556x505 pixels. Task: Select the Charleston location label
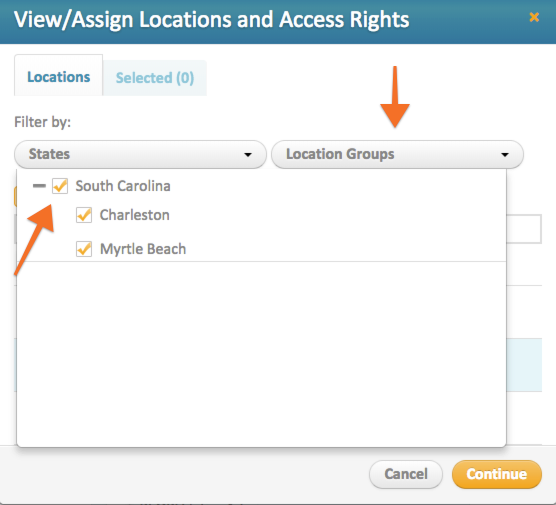tap(135, 215)
